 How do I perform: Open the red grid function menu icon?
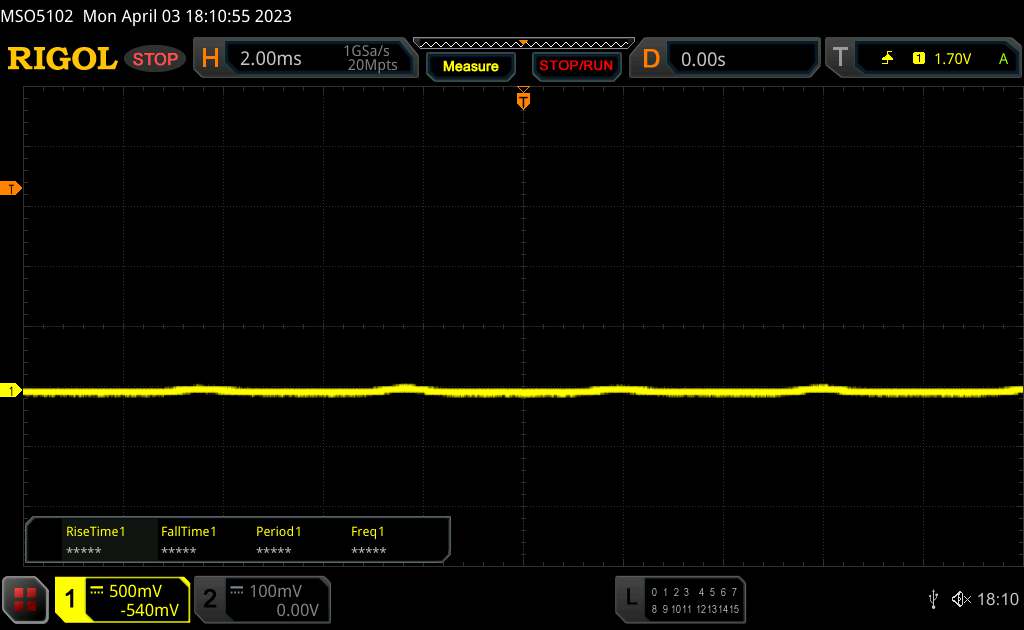click(25, 599)
